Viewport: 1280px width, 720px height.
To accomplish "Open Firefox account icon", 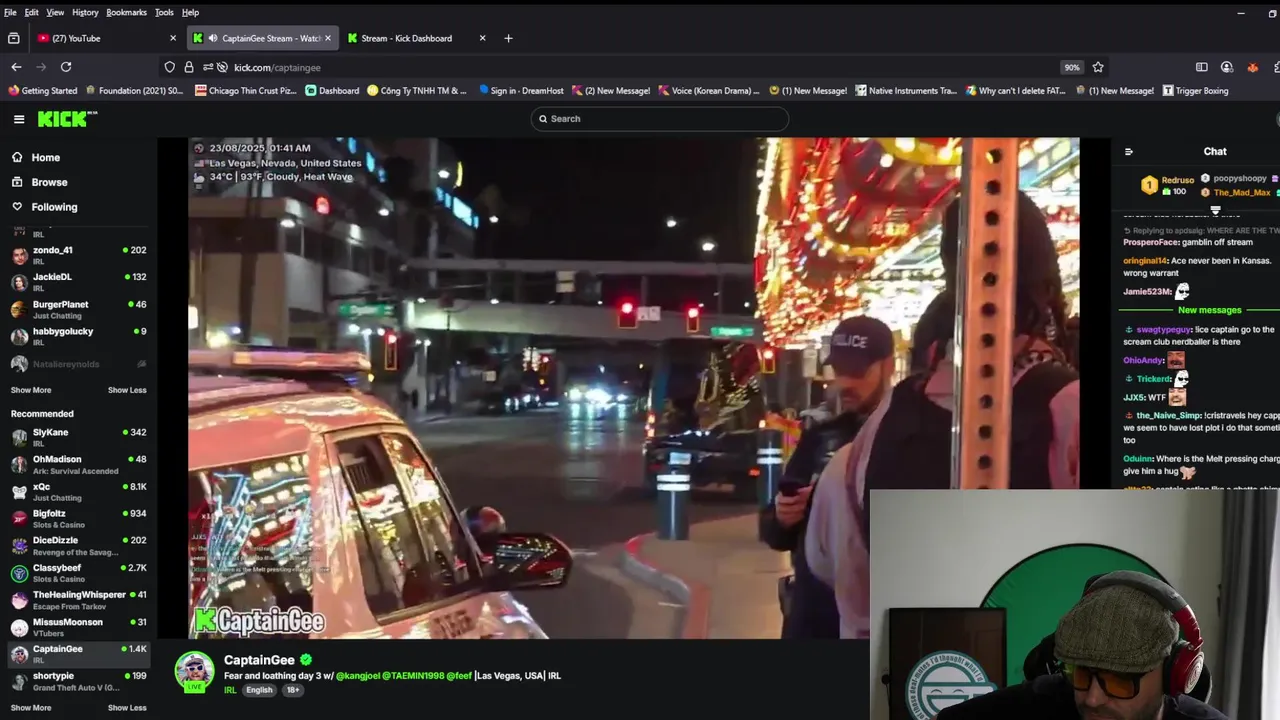I will tap(1227, 67).
